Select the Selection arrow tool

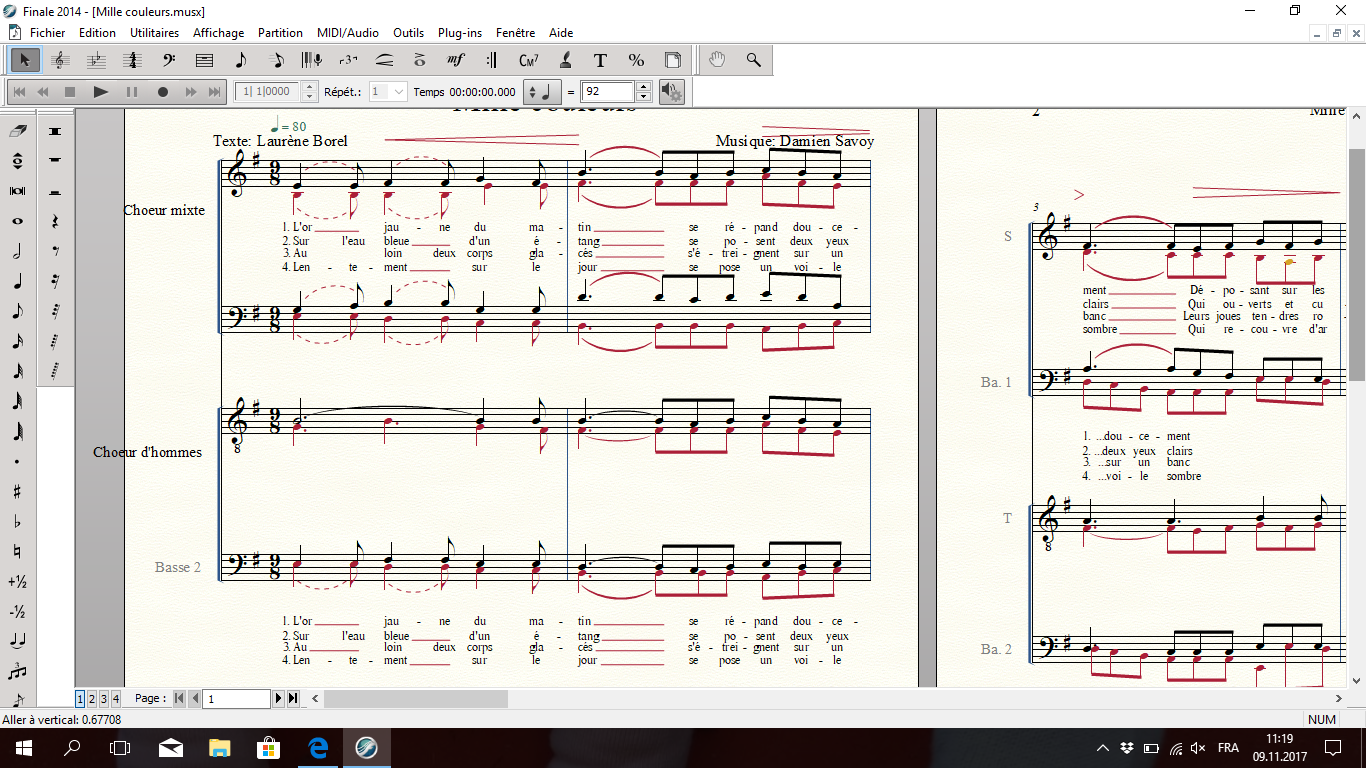25,60
